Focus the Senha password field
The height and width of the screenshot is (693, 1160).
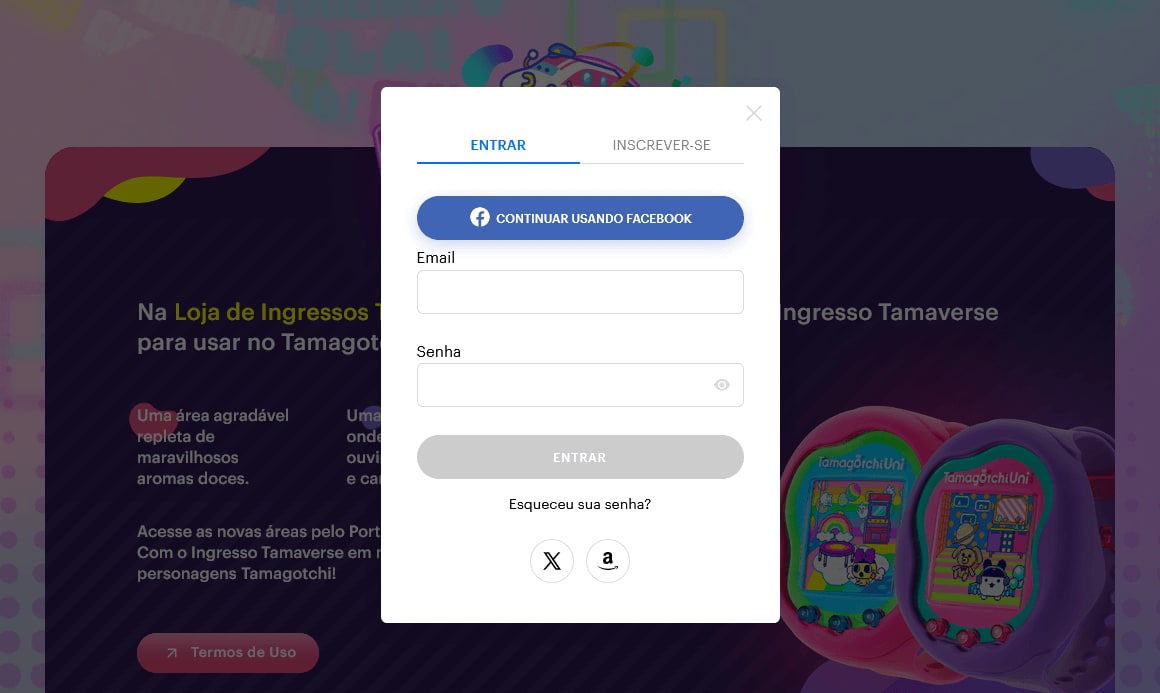pyautogui.click(x=580, y=385)
